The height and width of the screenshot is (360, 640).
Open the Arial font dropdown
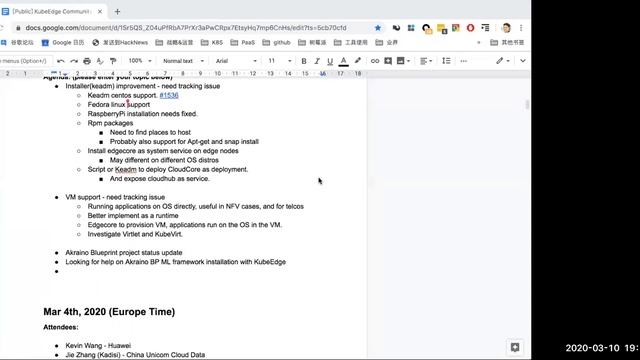pyautogui.click(x=236, y=61)
